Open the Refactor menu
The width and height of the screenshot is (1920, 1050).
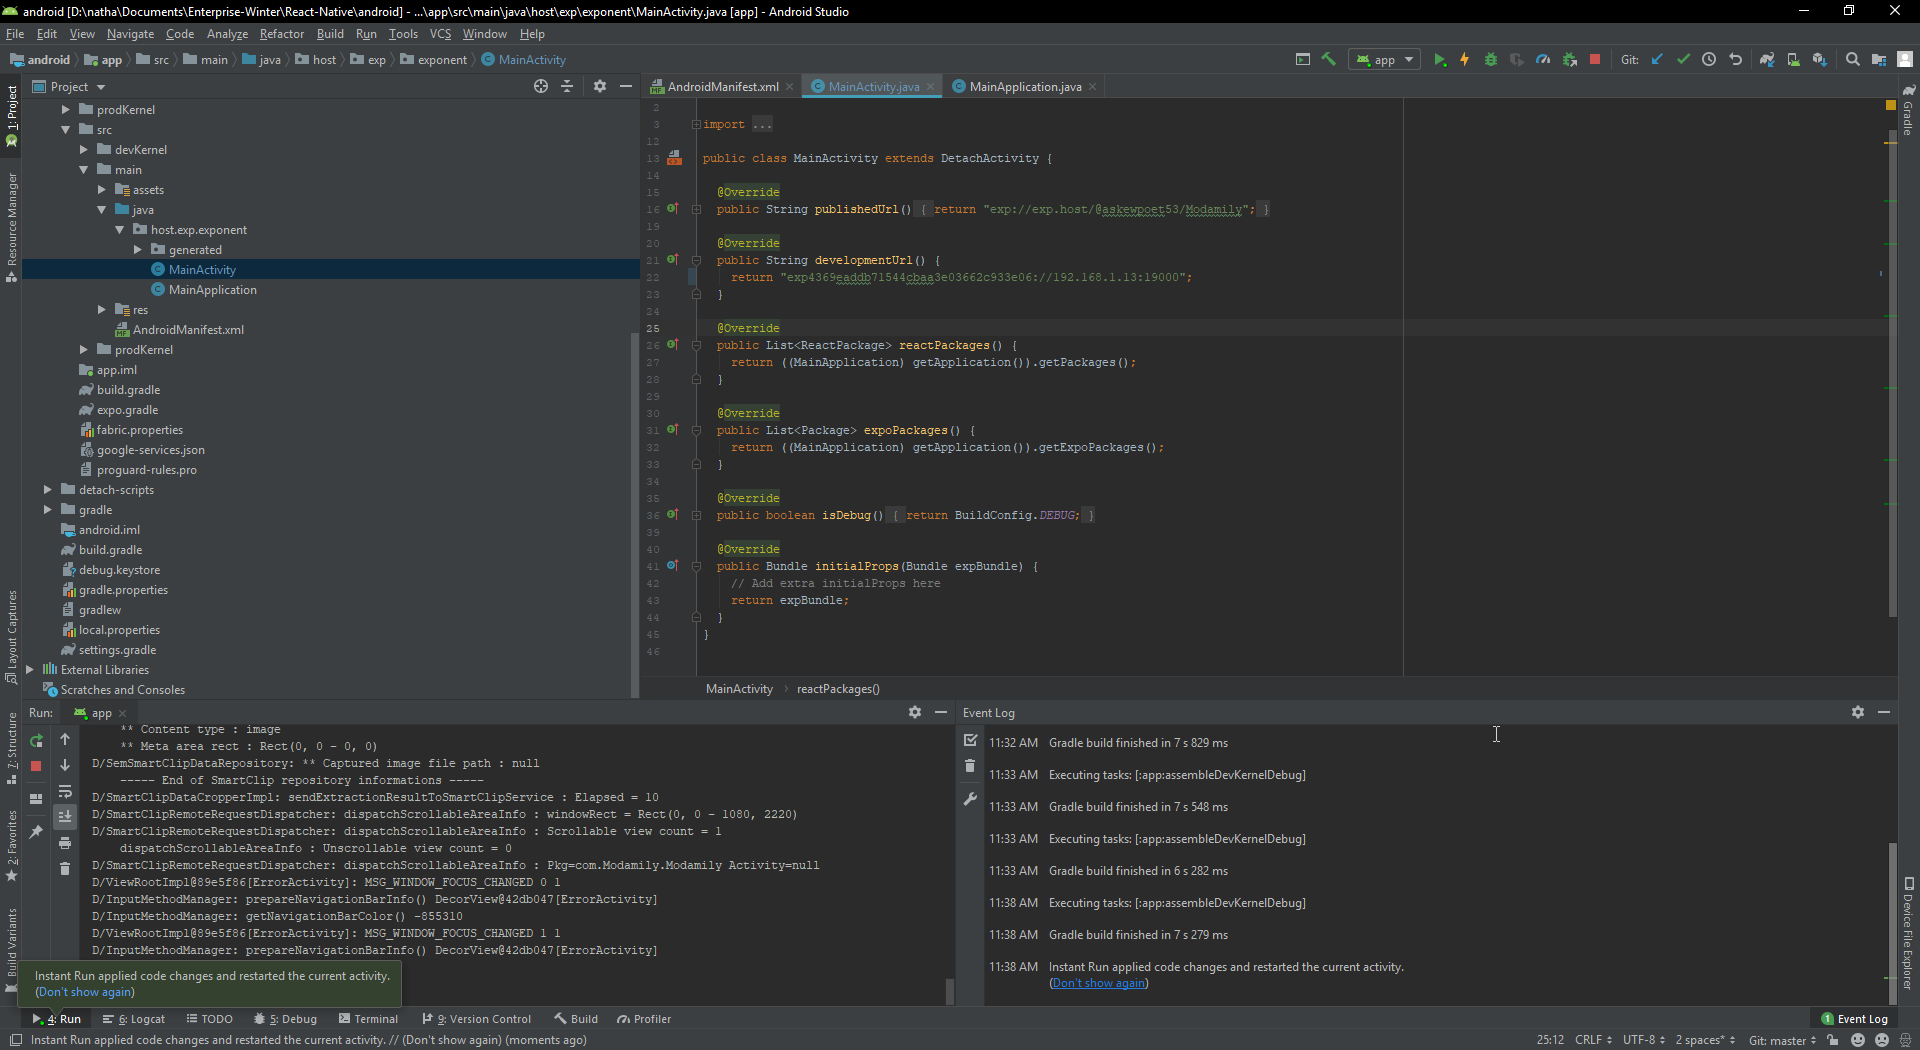coord(281,34)
